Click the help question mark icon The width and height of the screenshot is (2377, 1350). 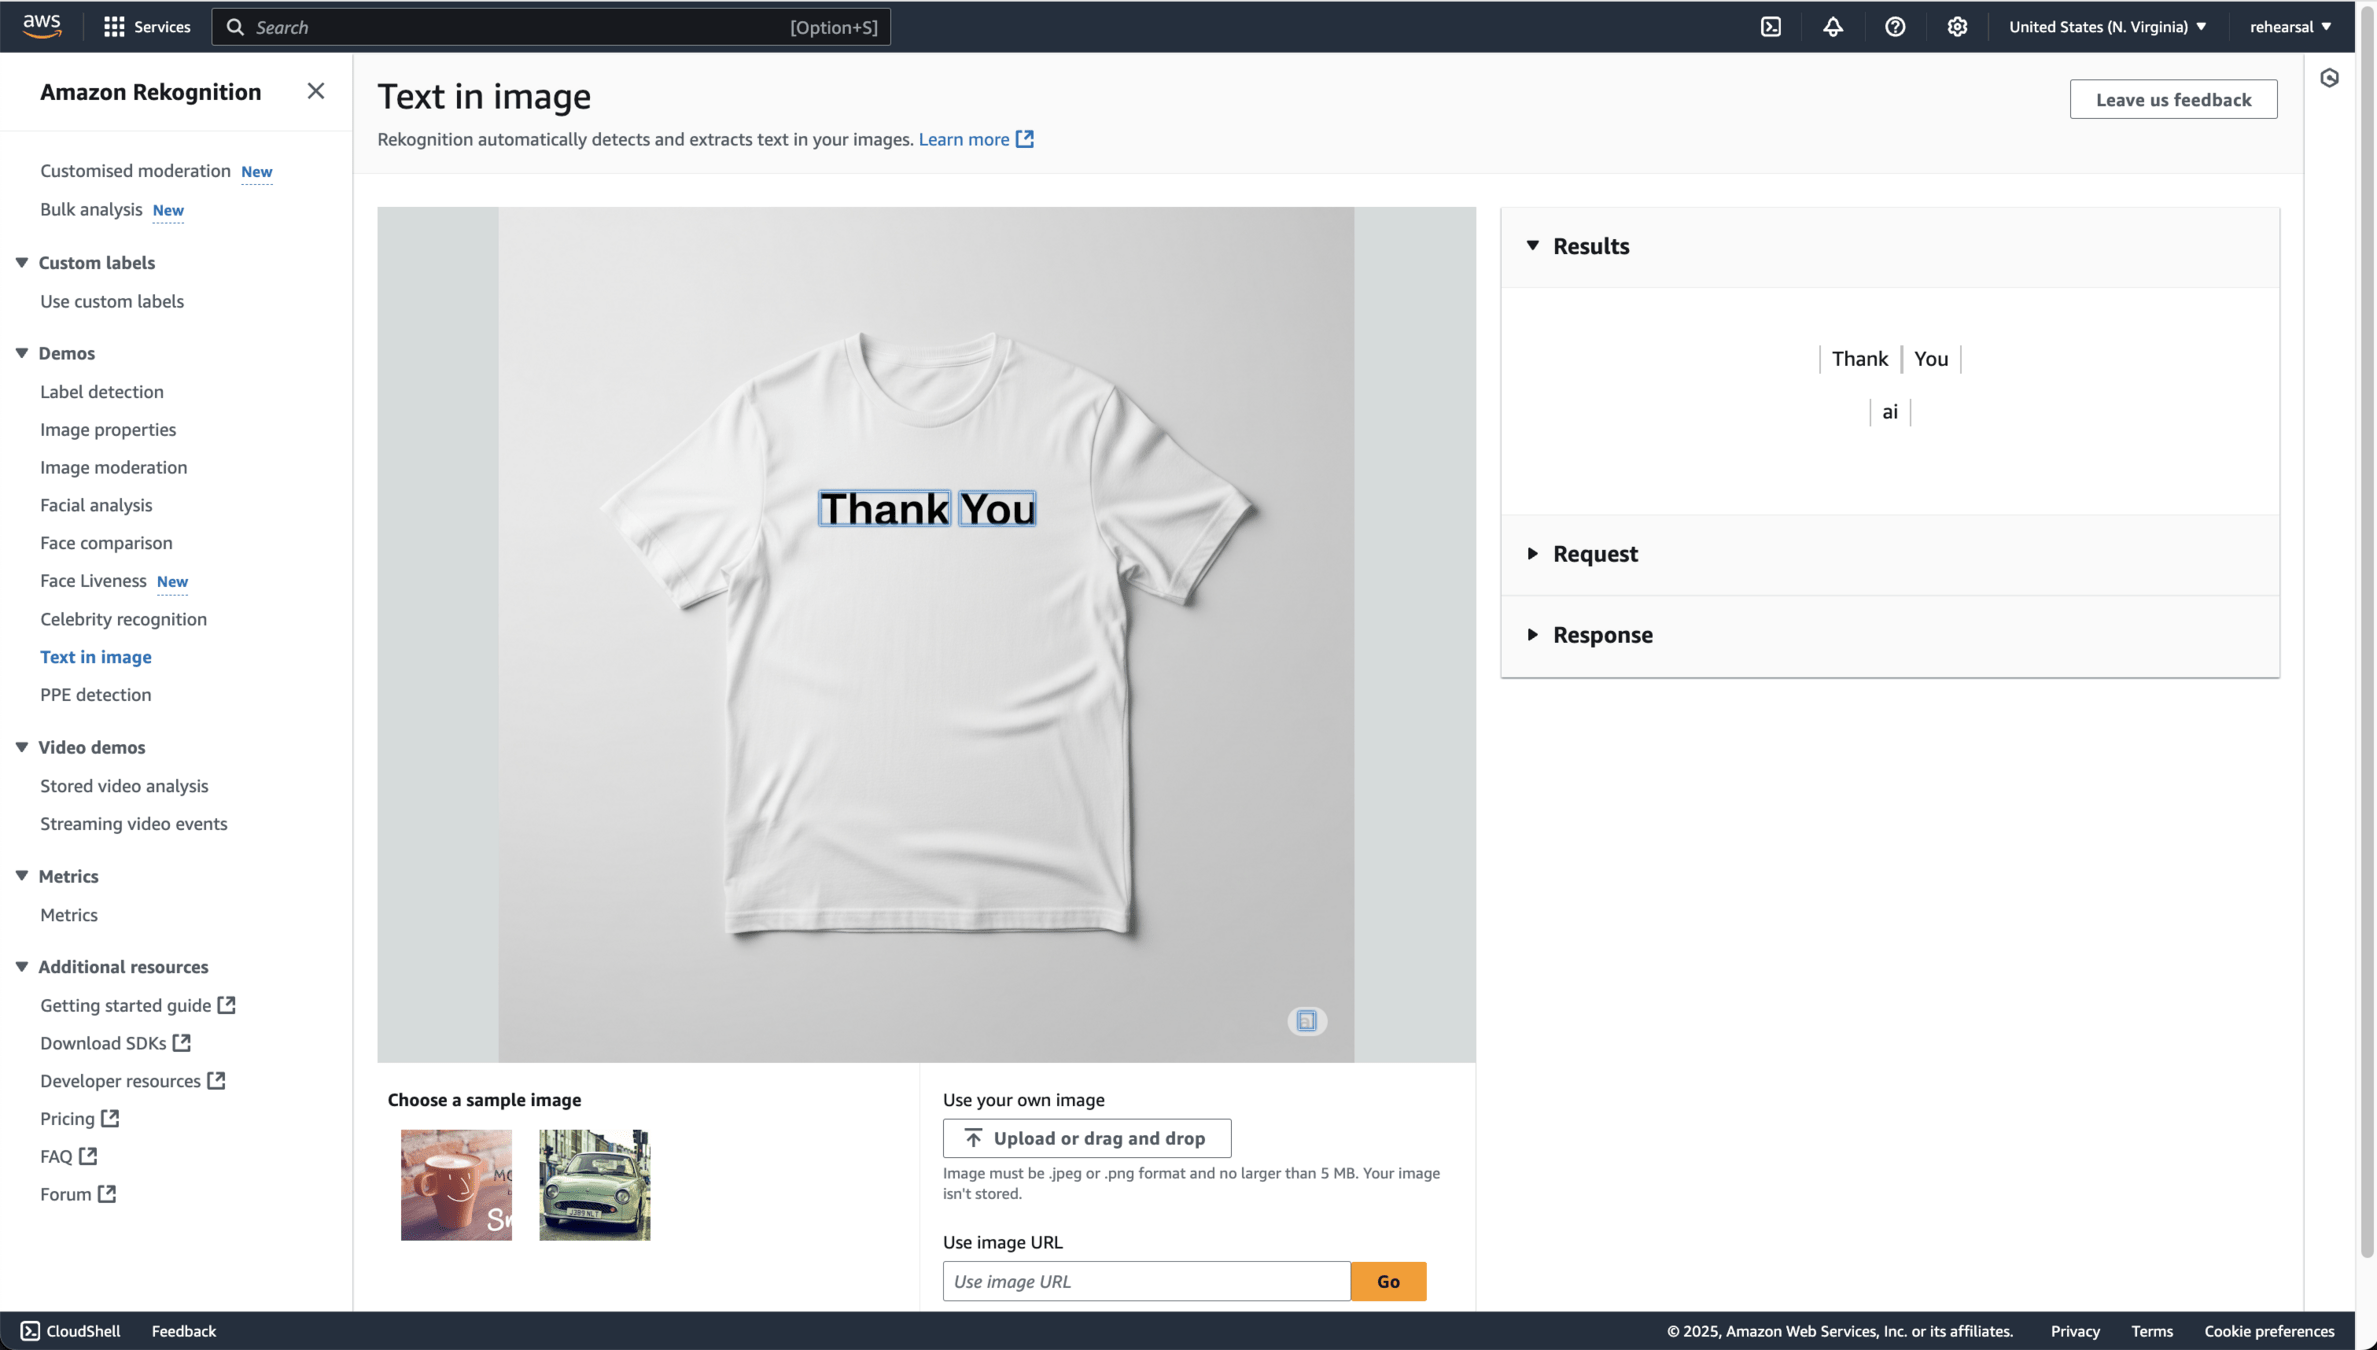[1894, 27]
